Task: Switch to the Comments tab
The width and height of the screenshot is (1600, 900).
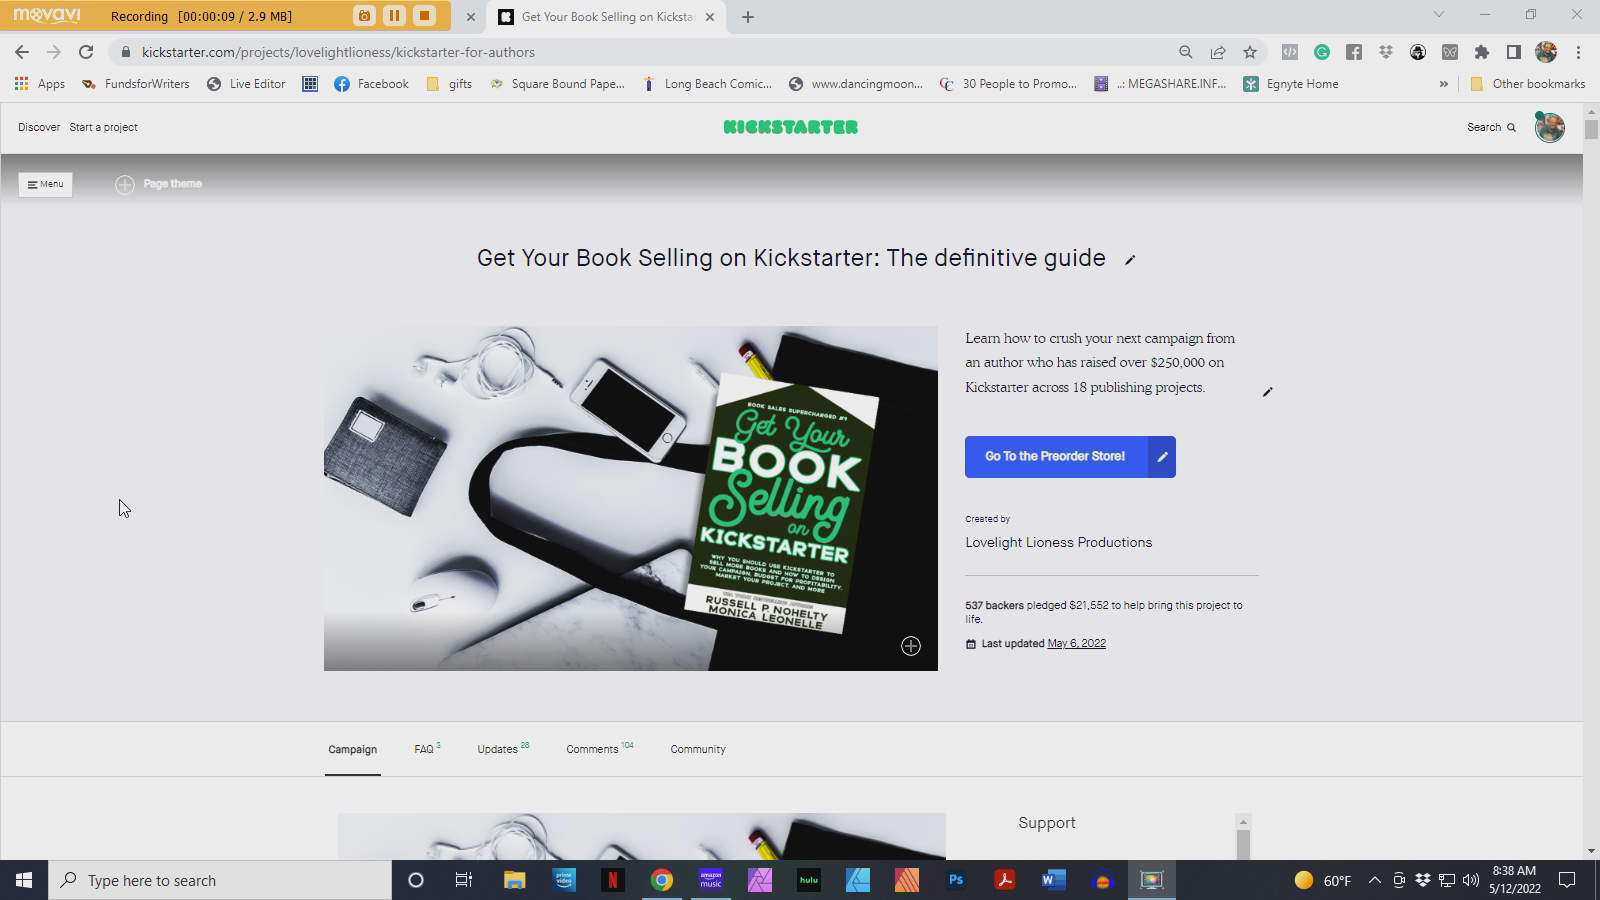Action: [x=591, y=748]
